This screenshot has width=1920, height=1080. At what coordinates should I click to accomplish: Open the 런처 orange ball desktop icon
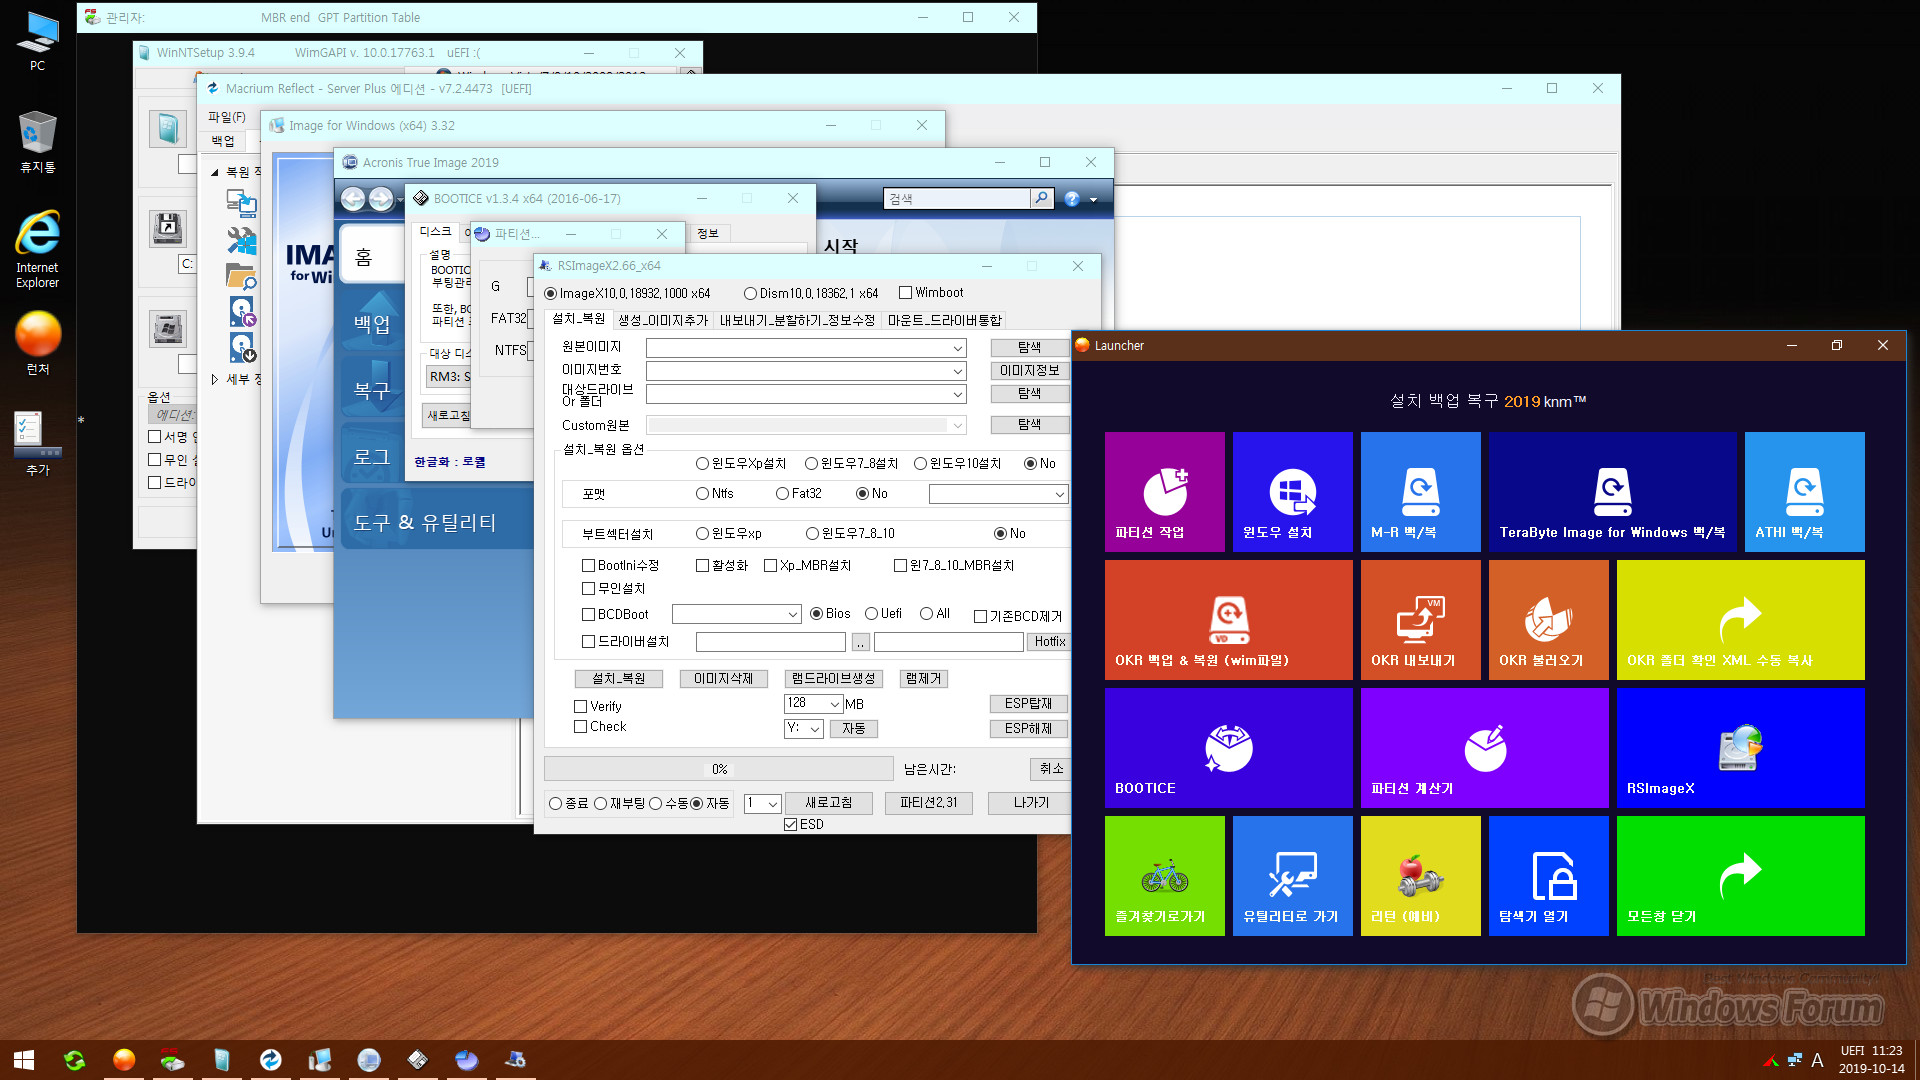(37, 342)
